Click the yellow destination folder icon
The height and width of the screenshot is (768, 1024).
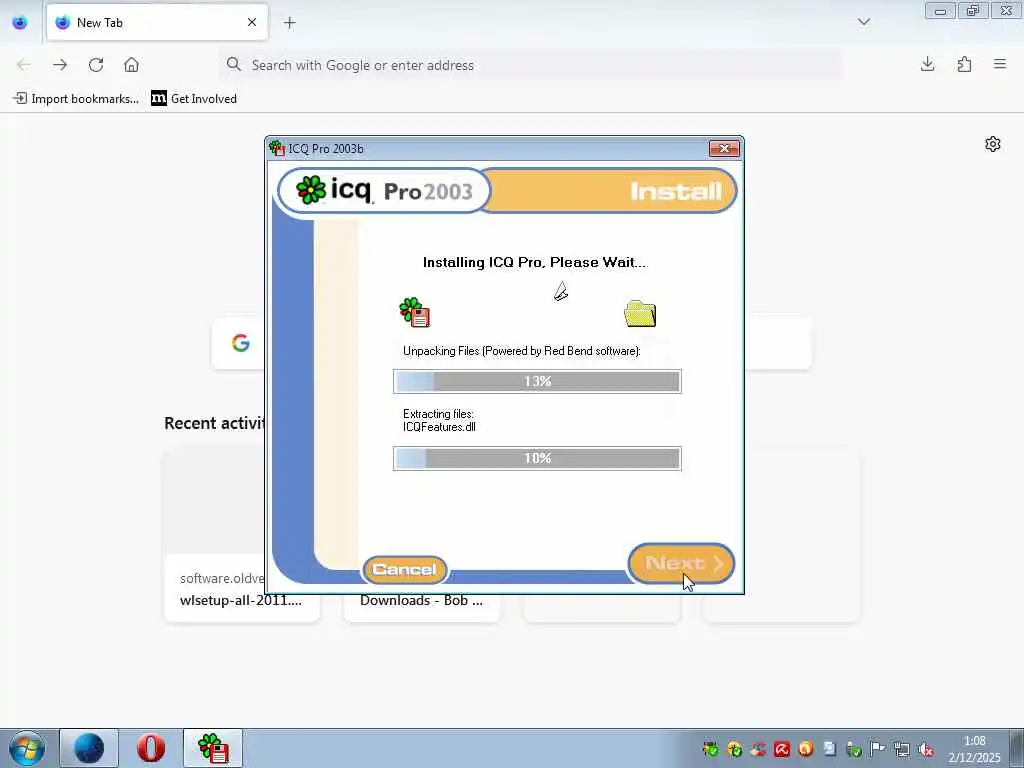tap(640, 313)
